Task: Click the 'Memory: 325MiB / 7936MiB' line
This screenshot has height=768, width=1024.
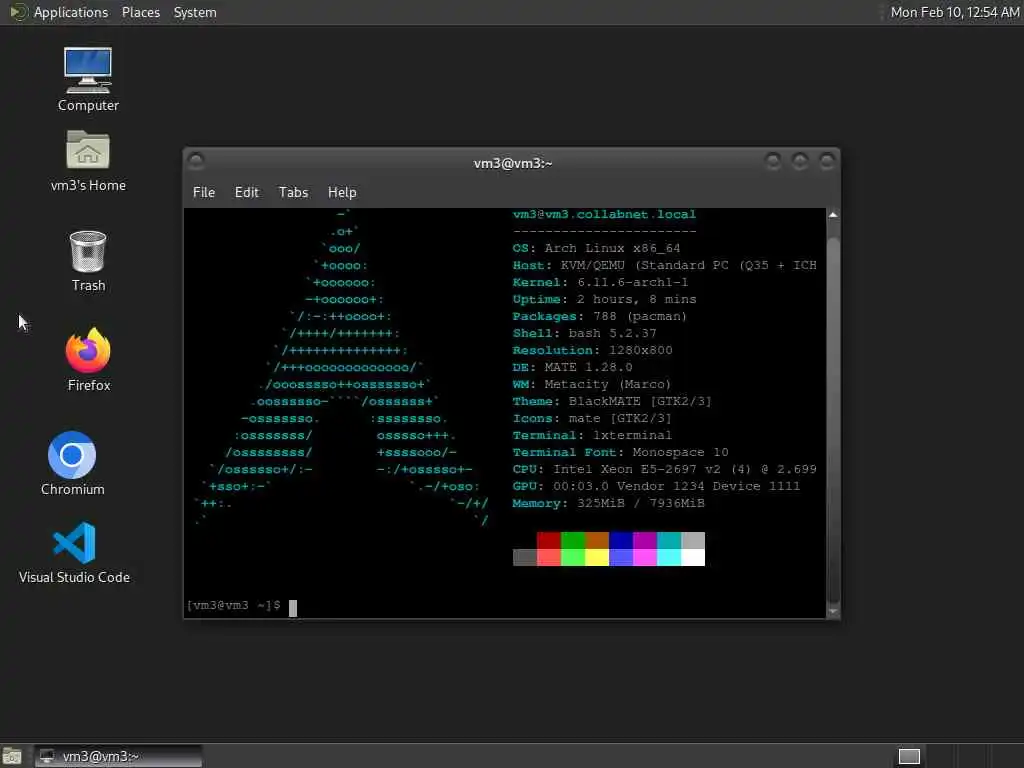Action: [x=609, y=503]
